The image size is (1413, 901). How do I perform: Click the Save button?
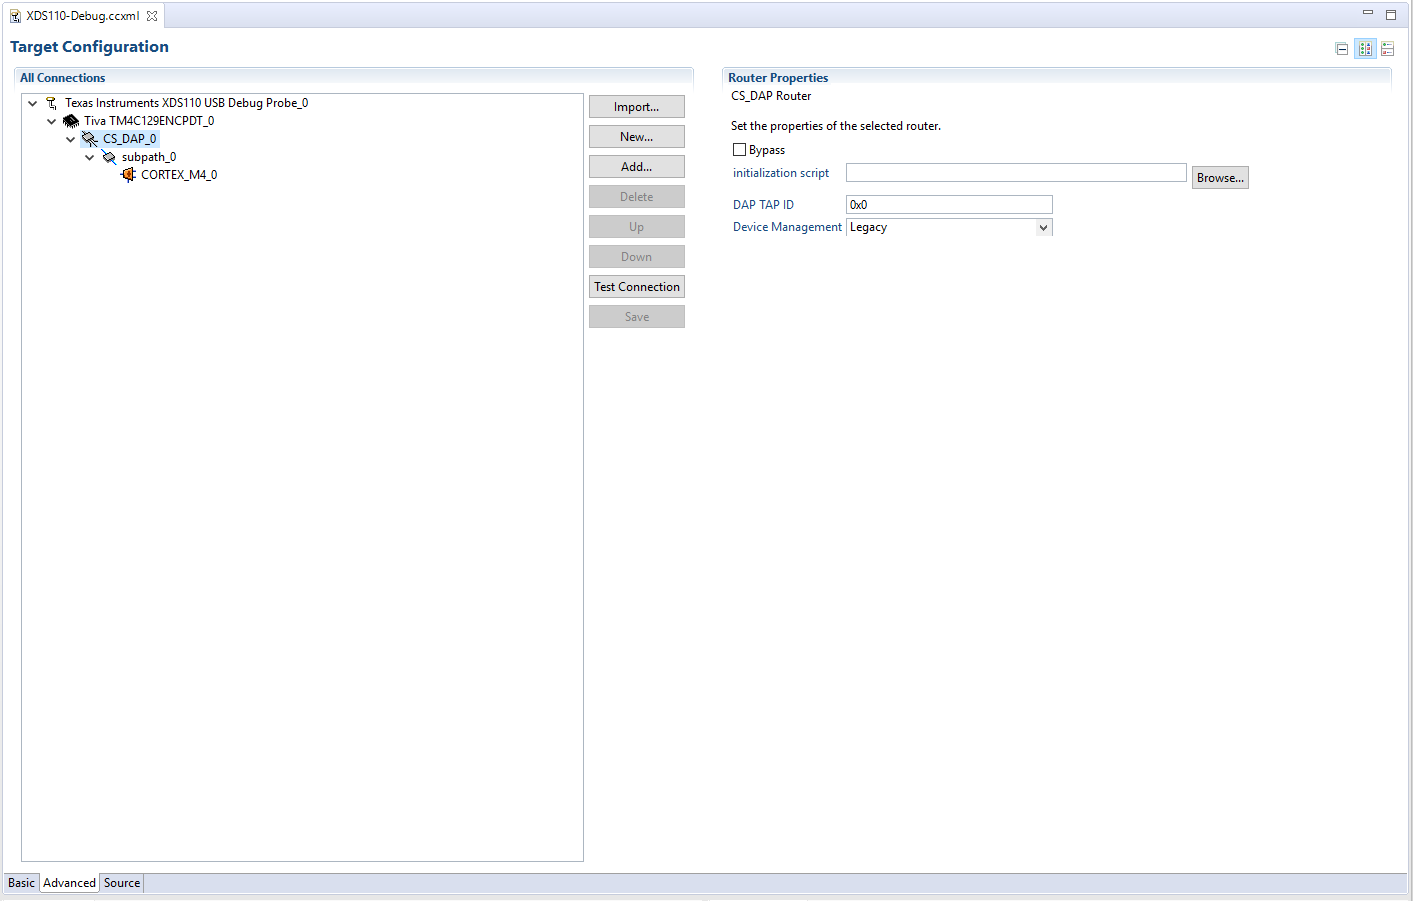click(x=636, y=317)
